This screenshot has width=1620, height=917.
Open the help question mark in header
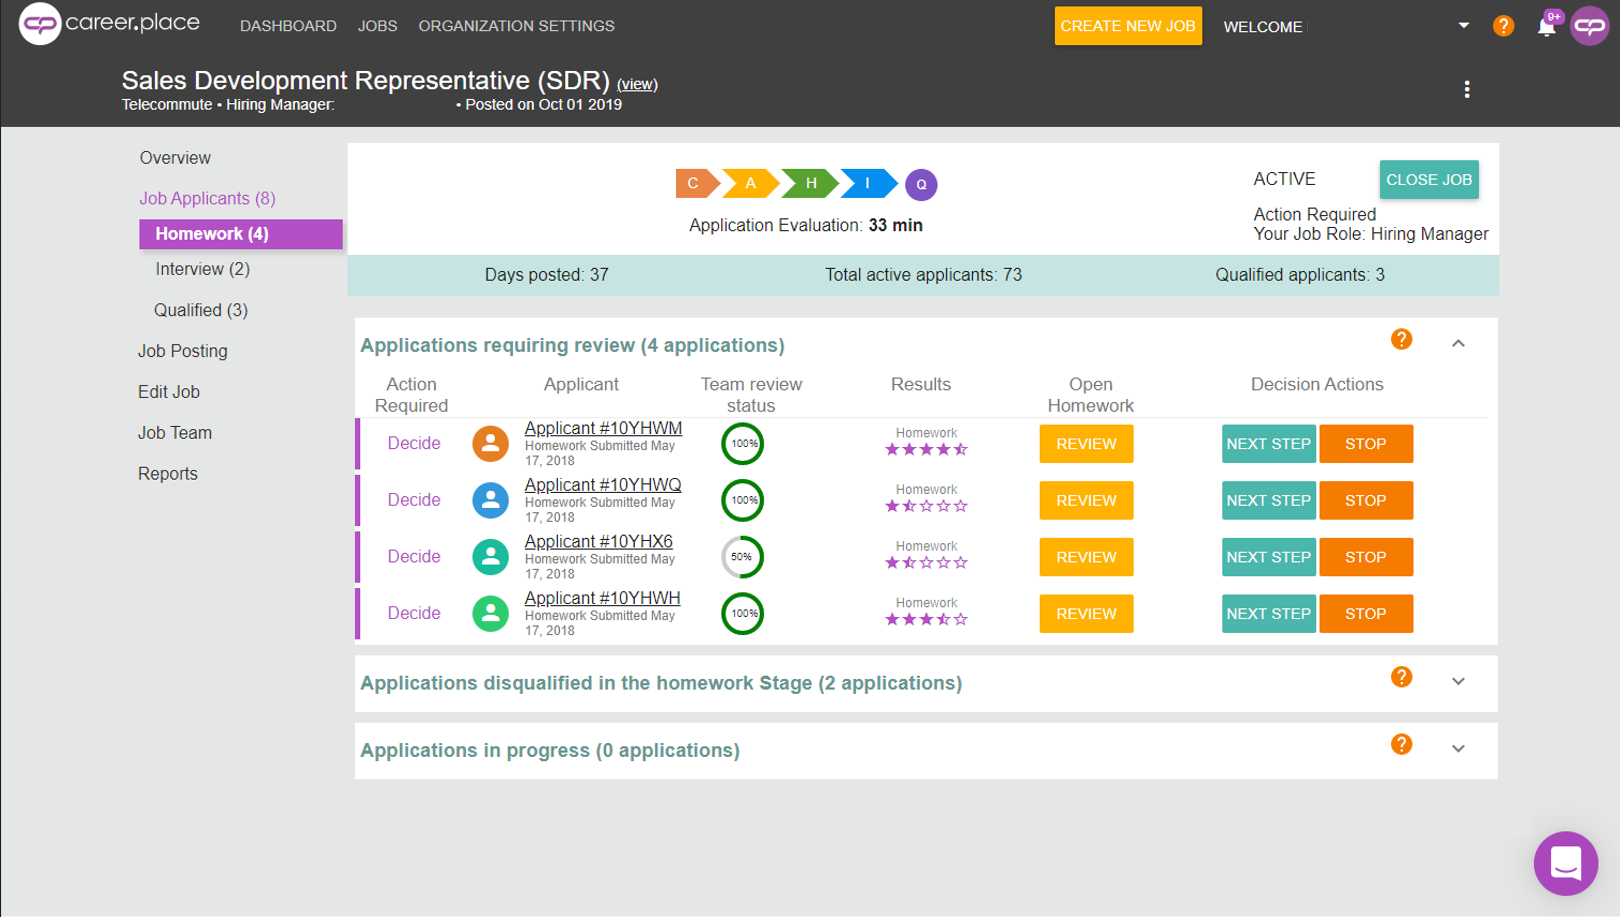1503,26
